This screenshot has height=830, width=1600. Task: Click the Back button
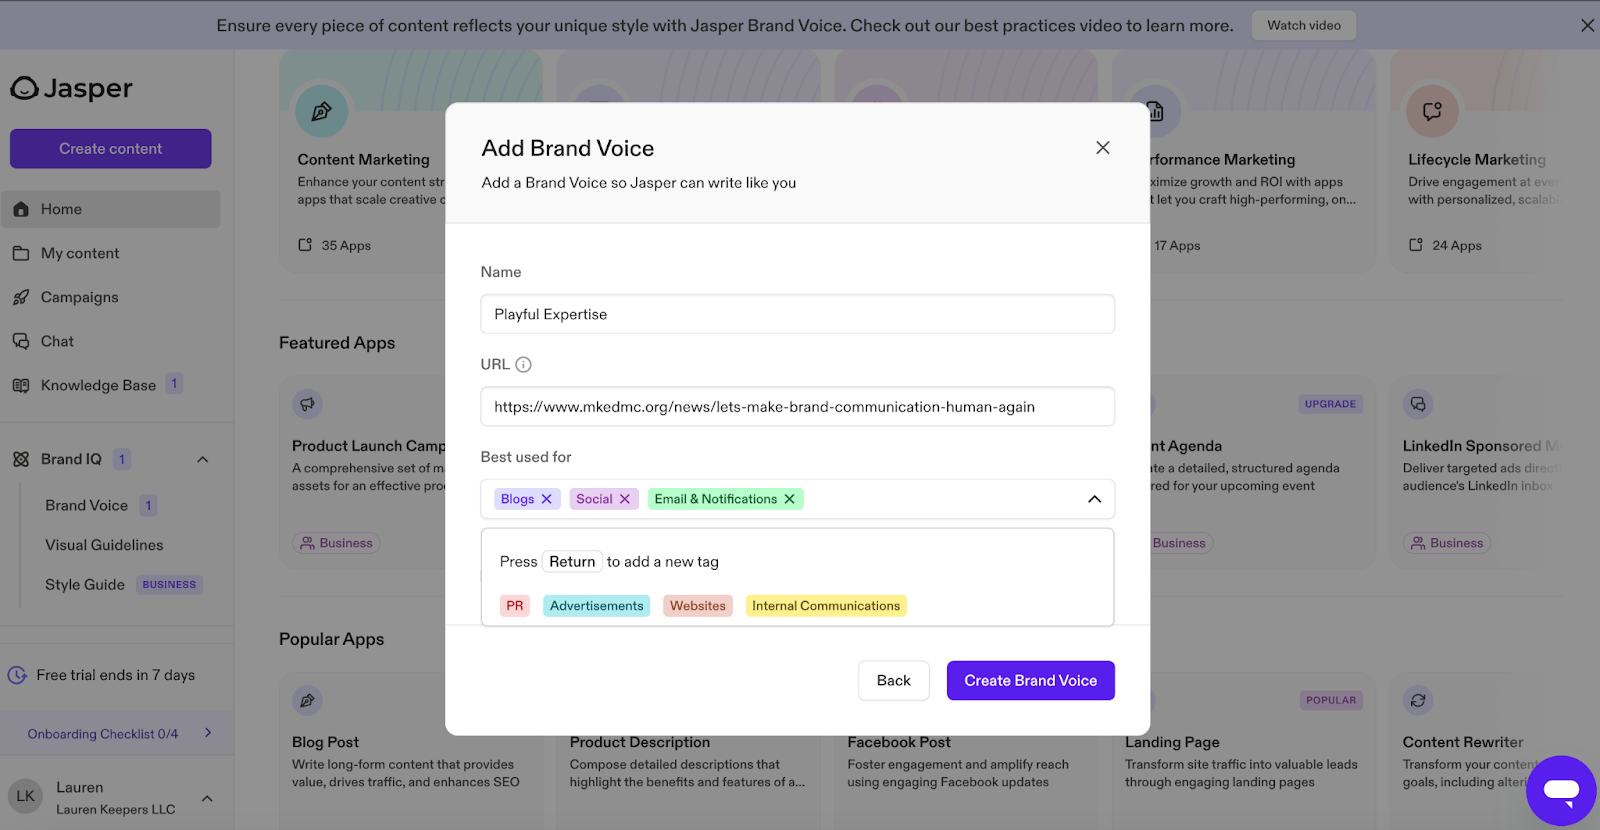click(x=894, y=681)
